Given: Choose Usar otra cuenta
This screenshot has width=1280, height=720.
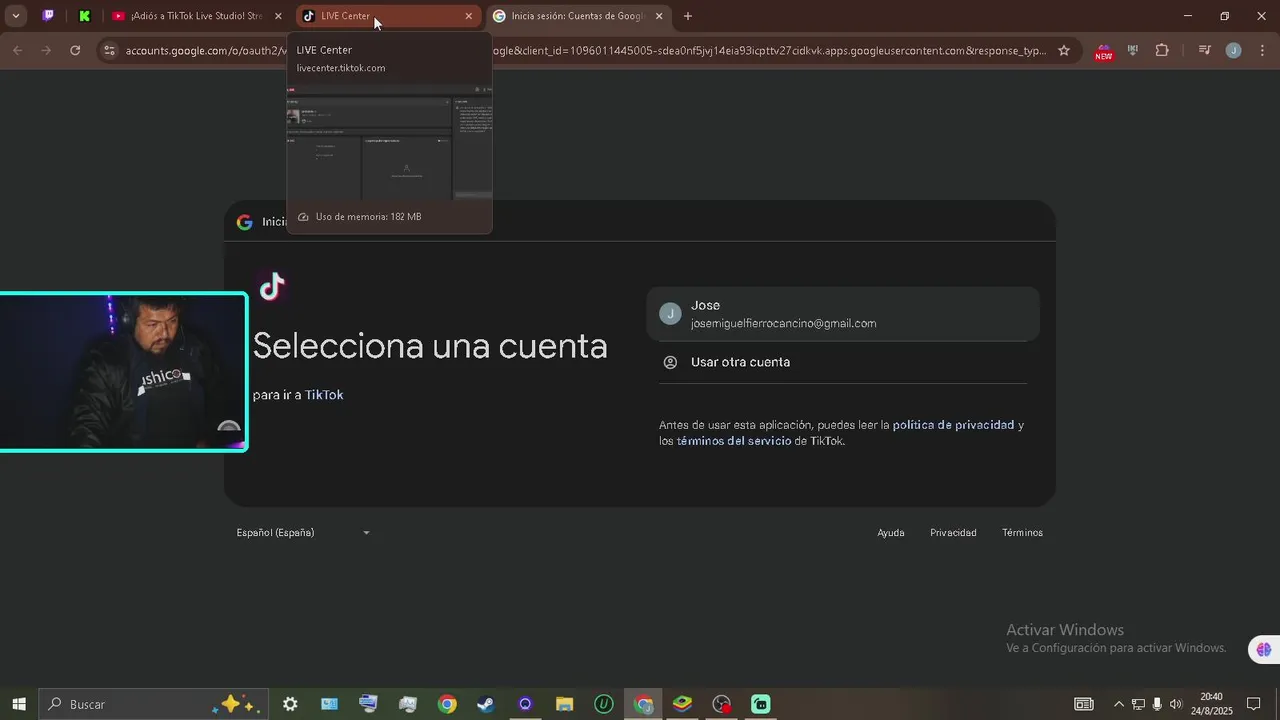Looking at the screenshot, I should pyautogui.click(x=843, y=362).
